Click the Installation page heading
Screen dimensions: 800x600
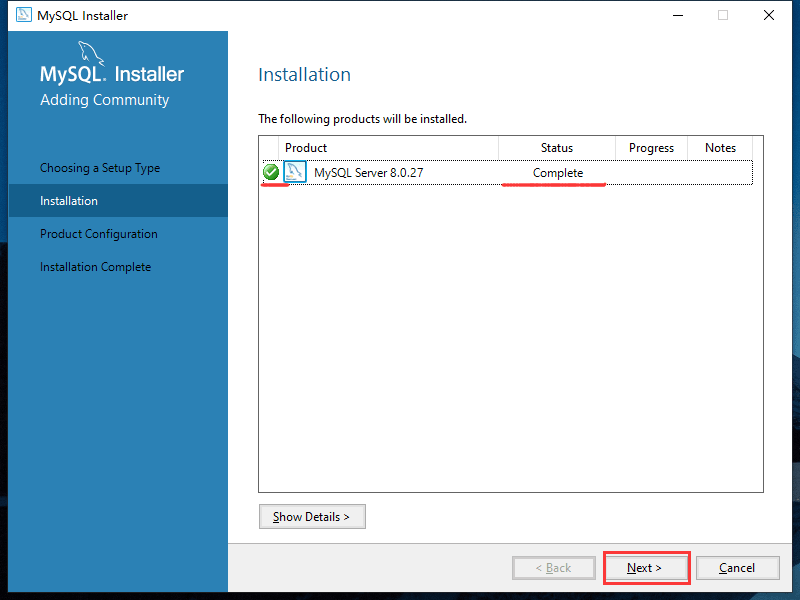click(x=305, y=74)
